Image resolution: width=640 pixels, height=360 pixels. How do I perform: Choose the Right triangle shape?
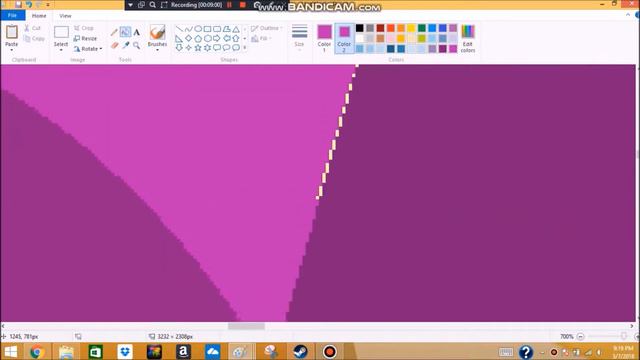tap(179, 38)
